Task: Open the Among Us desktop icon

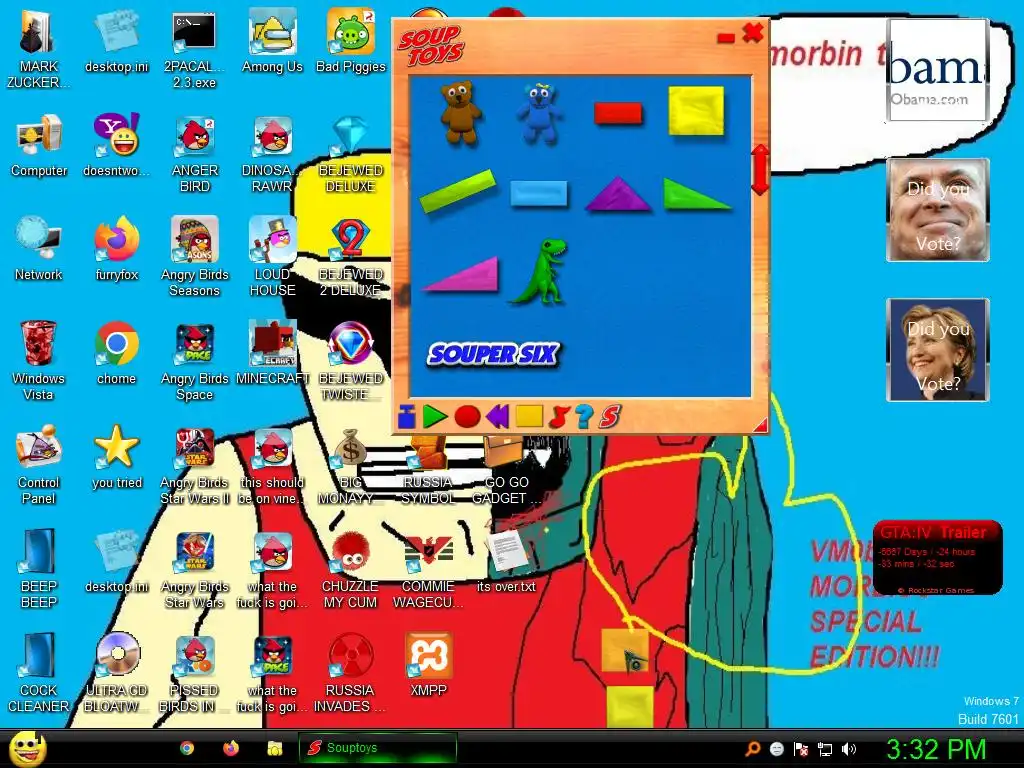Action: (272, 42)
